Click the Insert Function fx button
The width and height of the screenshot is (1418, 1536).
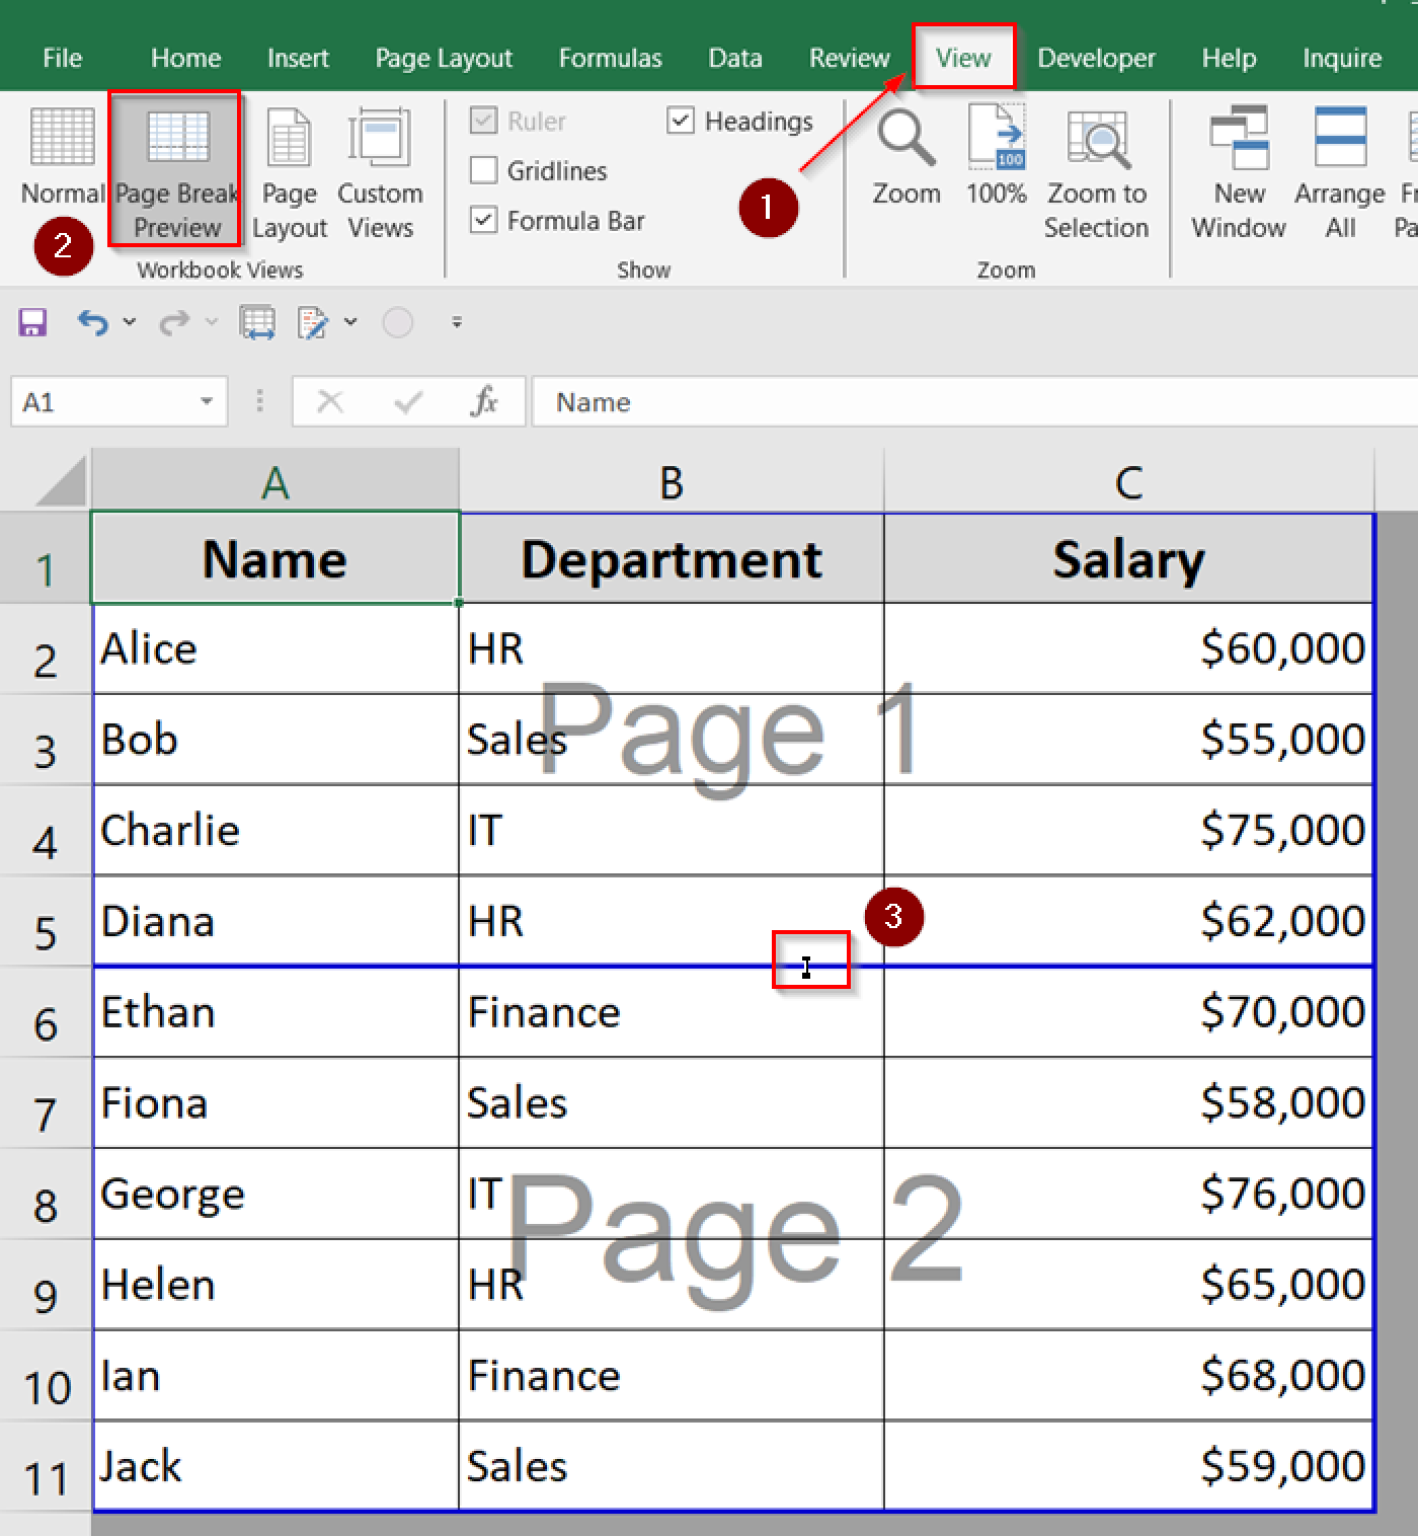pos(485,401)
